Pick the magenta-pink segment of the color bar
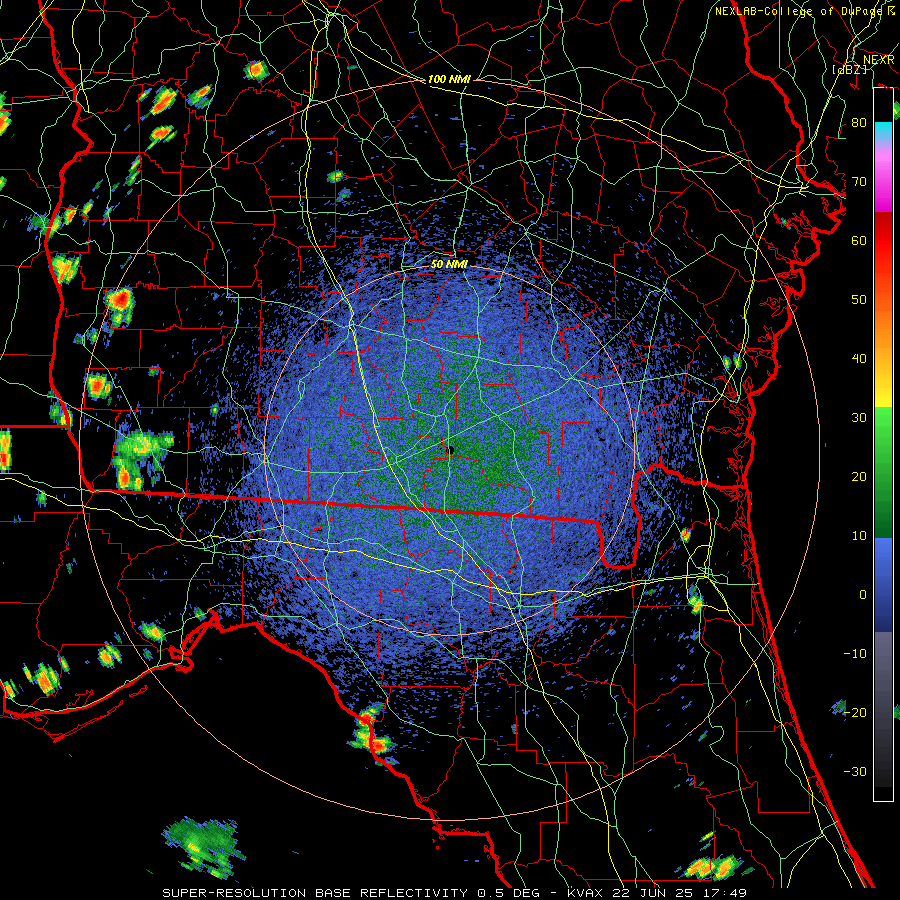900x900 pixels. point(883,177)
